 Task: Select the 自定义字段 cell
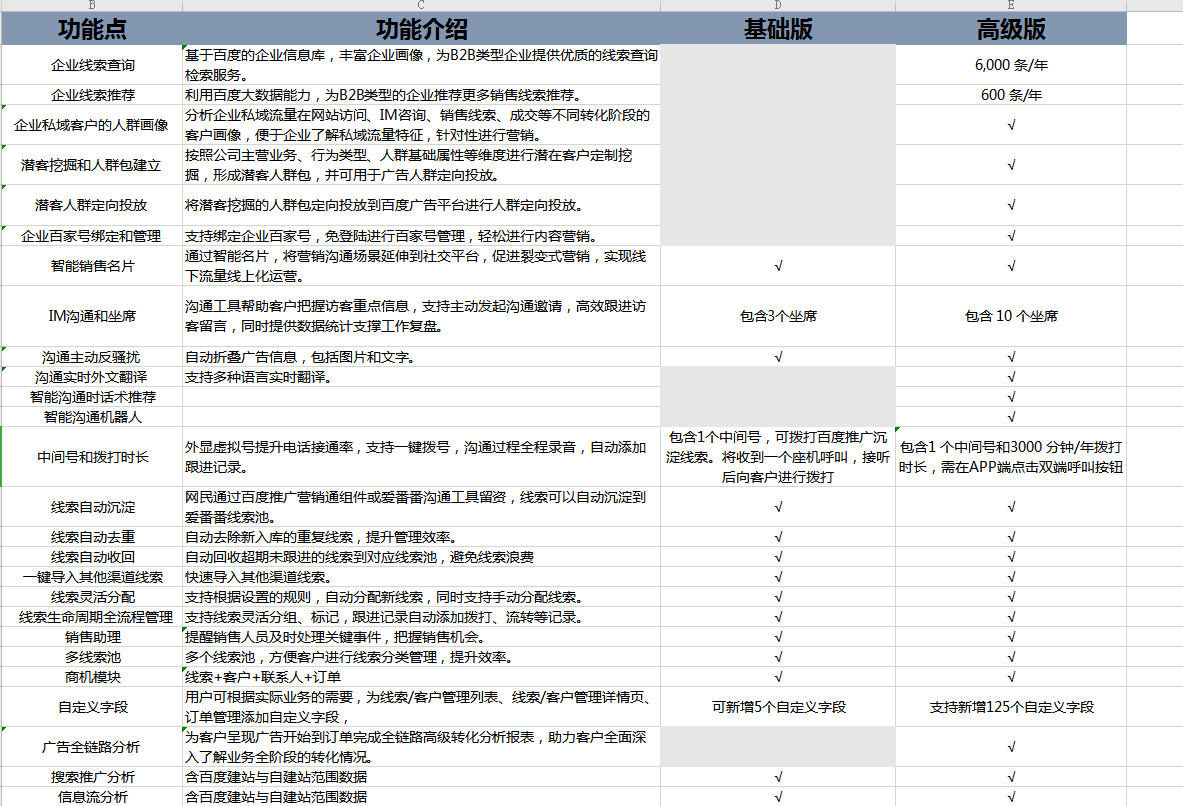coord(92,707)
